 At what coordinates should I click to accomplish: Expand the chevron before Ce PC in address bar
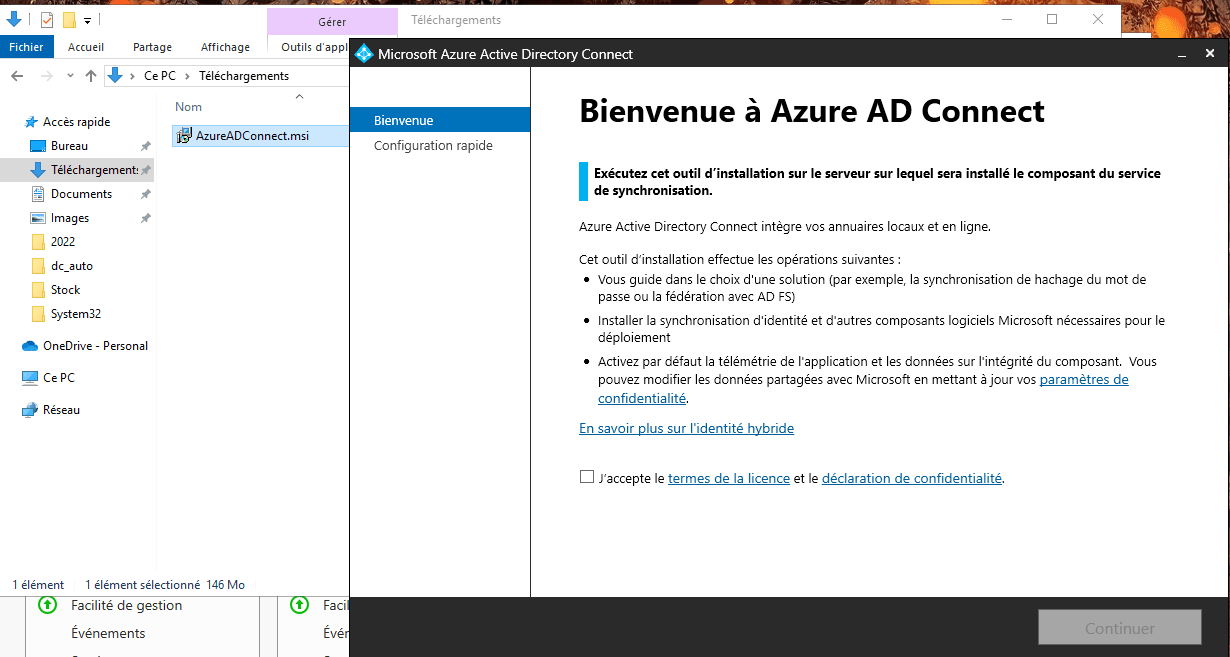point(134,76)
